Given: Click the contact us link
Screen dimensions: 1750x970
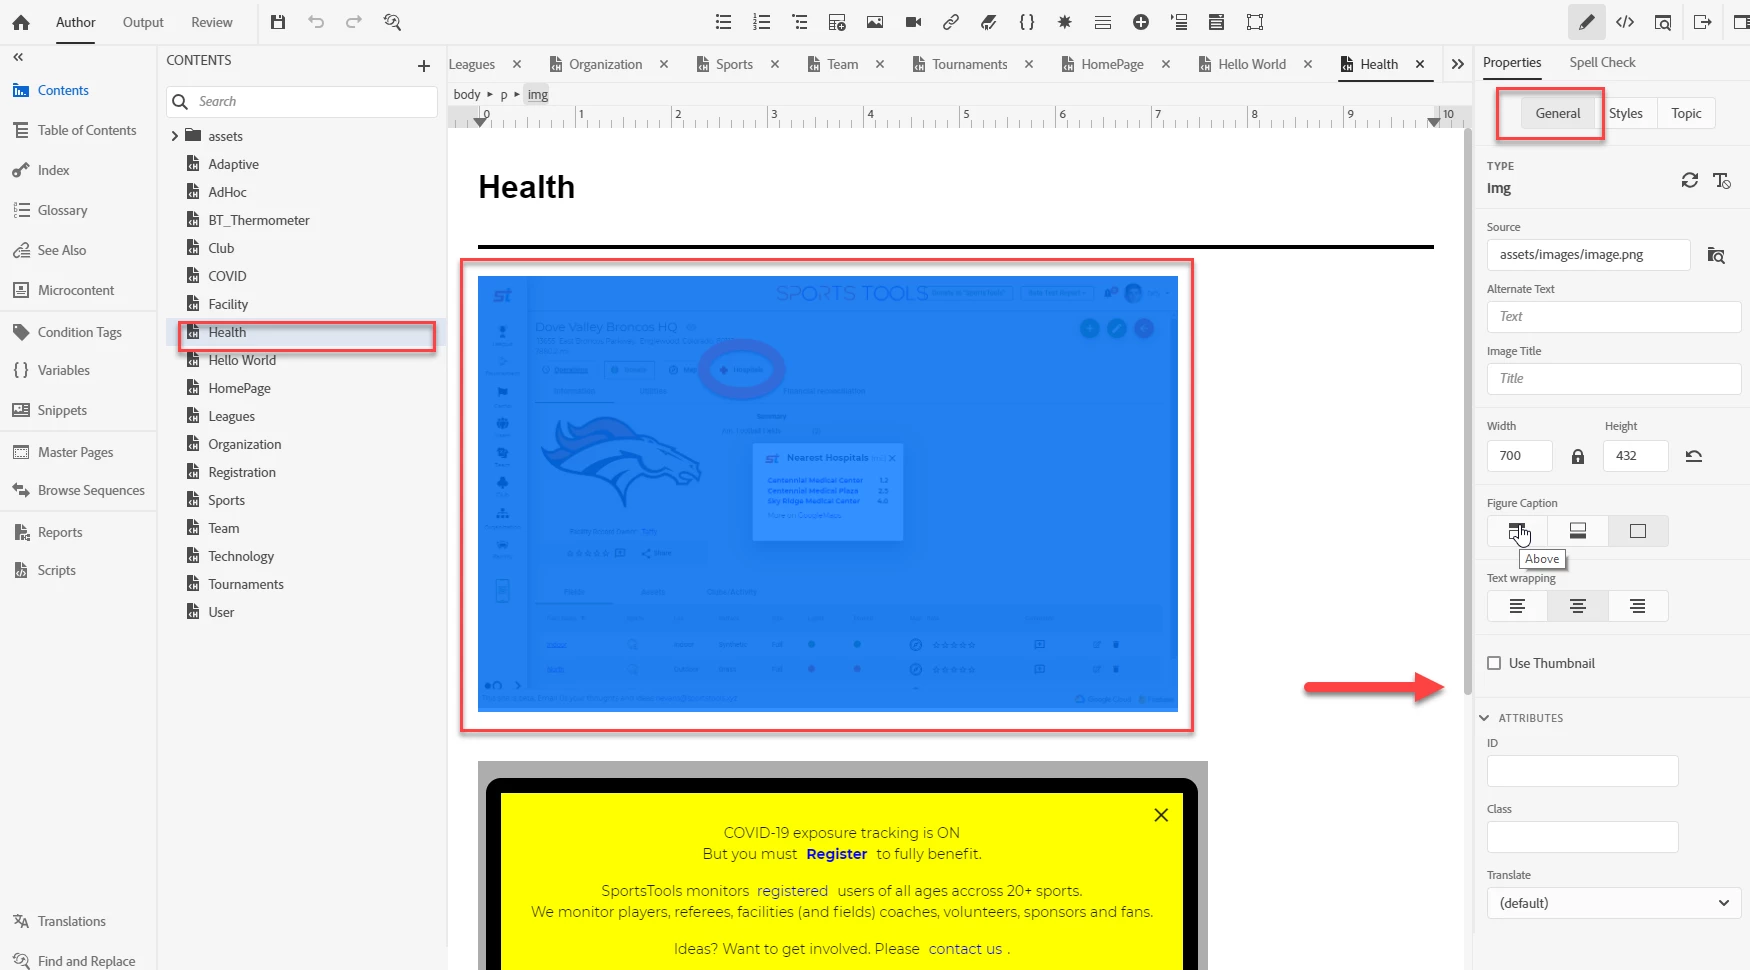Looking at the screenshot, I should click(x=965, y=949).
